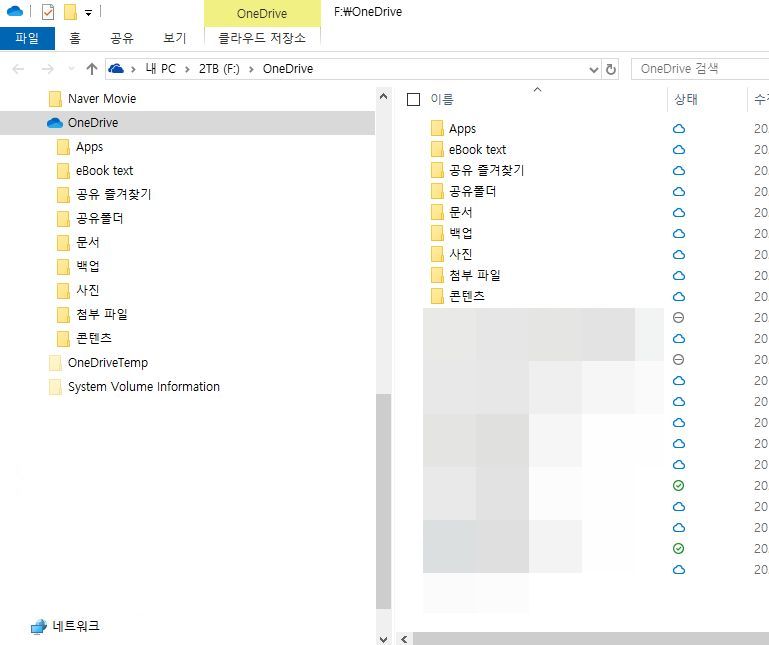Sort by the 상태 column header
769x645 pixels.
(686, 100)
